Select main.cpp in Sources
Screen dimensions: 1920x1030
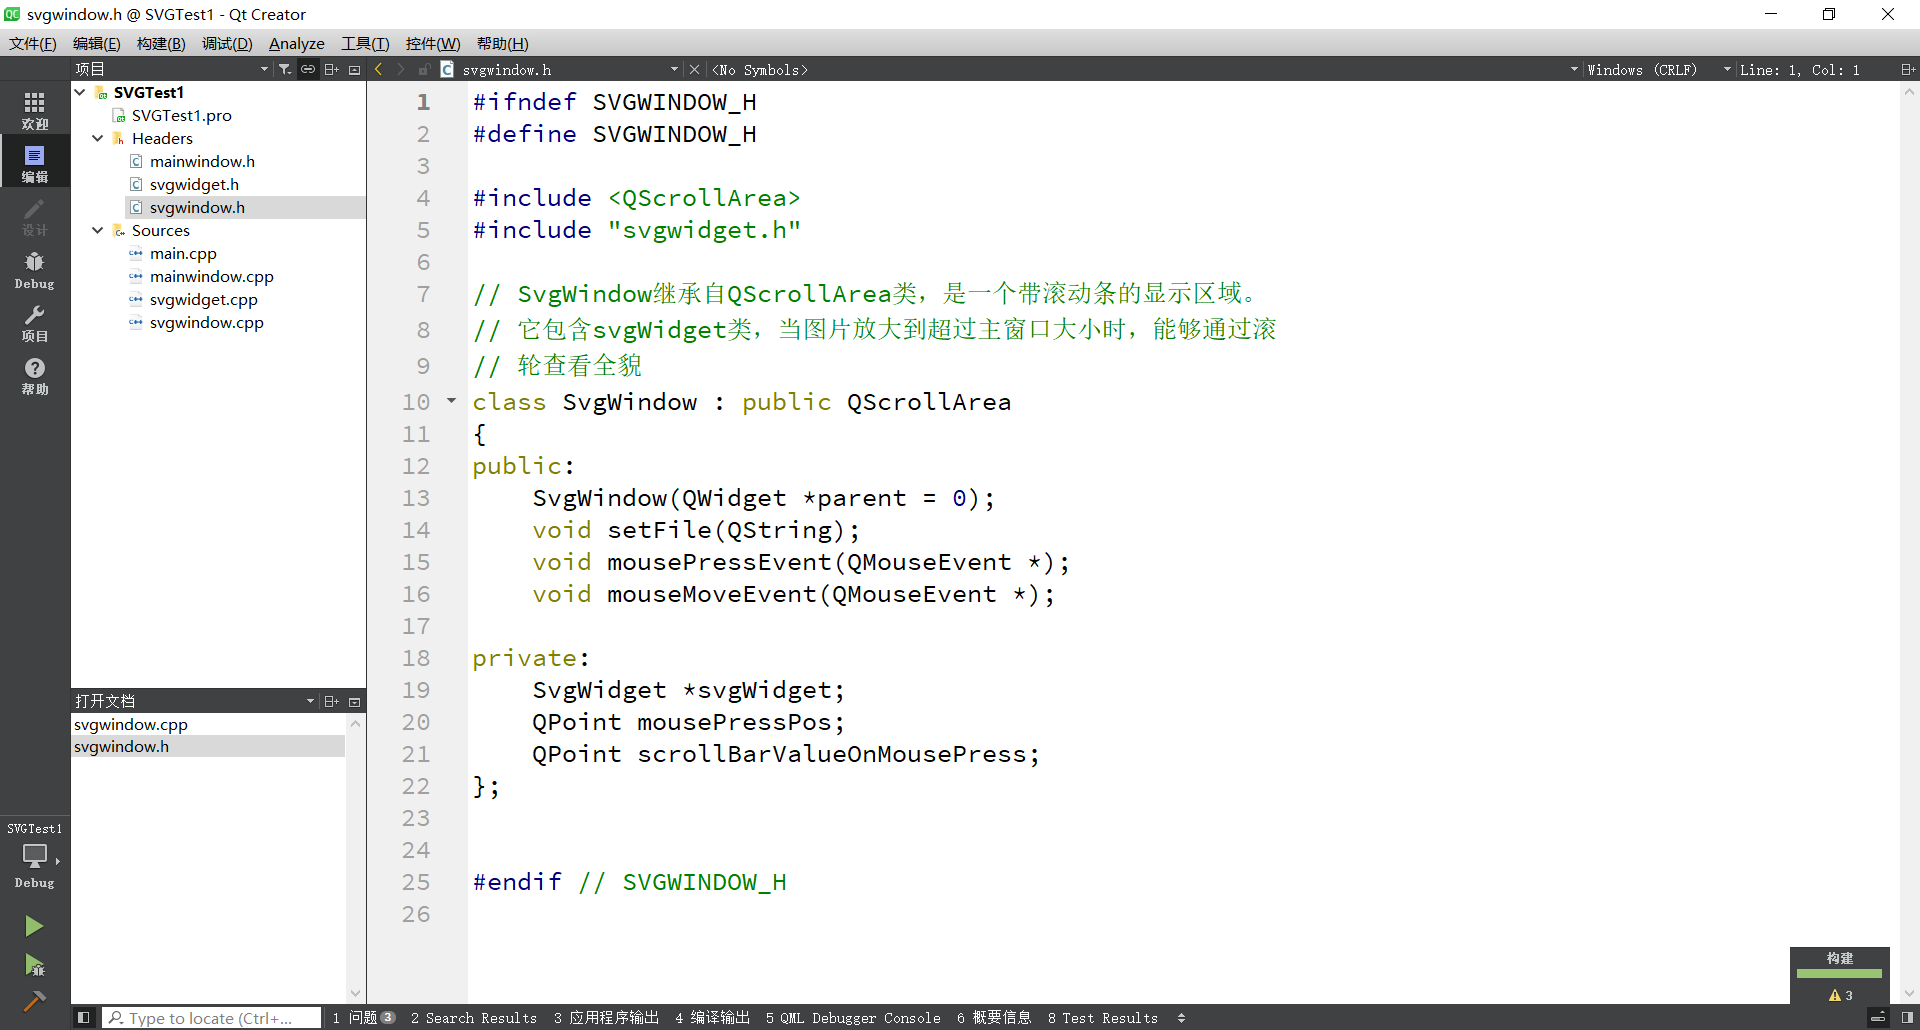(183, 253)
